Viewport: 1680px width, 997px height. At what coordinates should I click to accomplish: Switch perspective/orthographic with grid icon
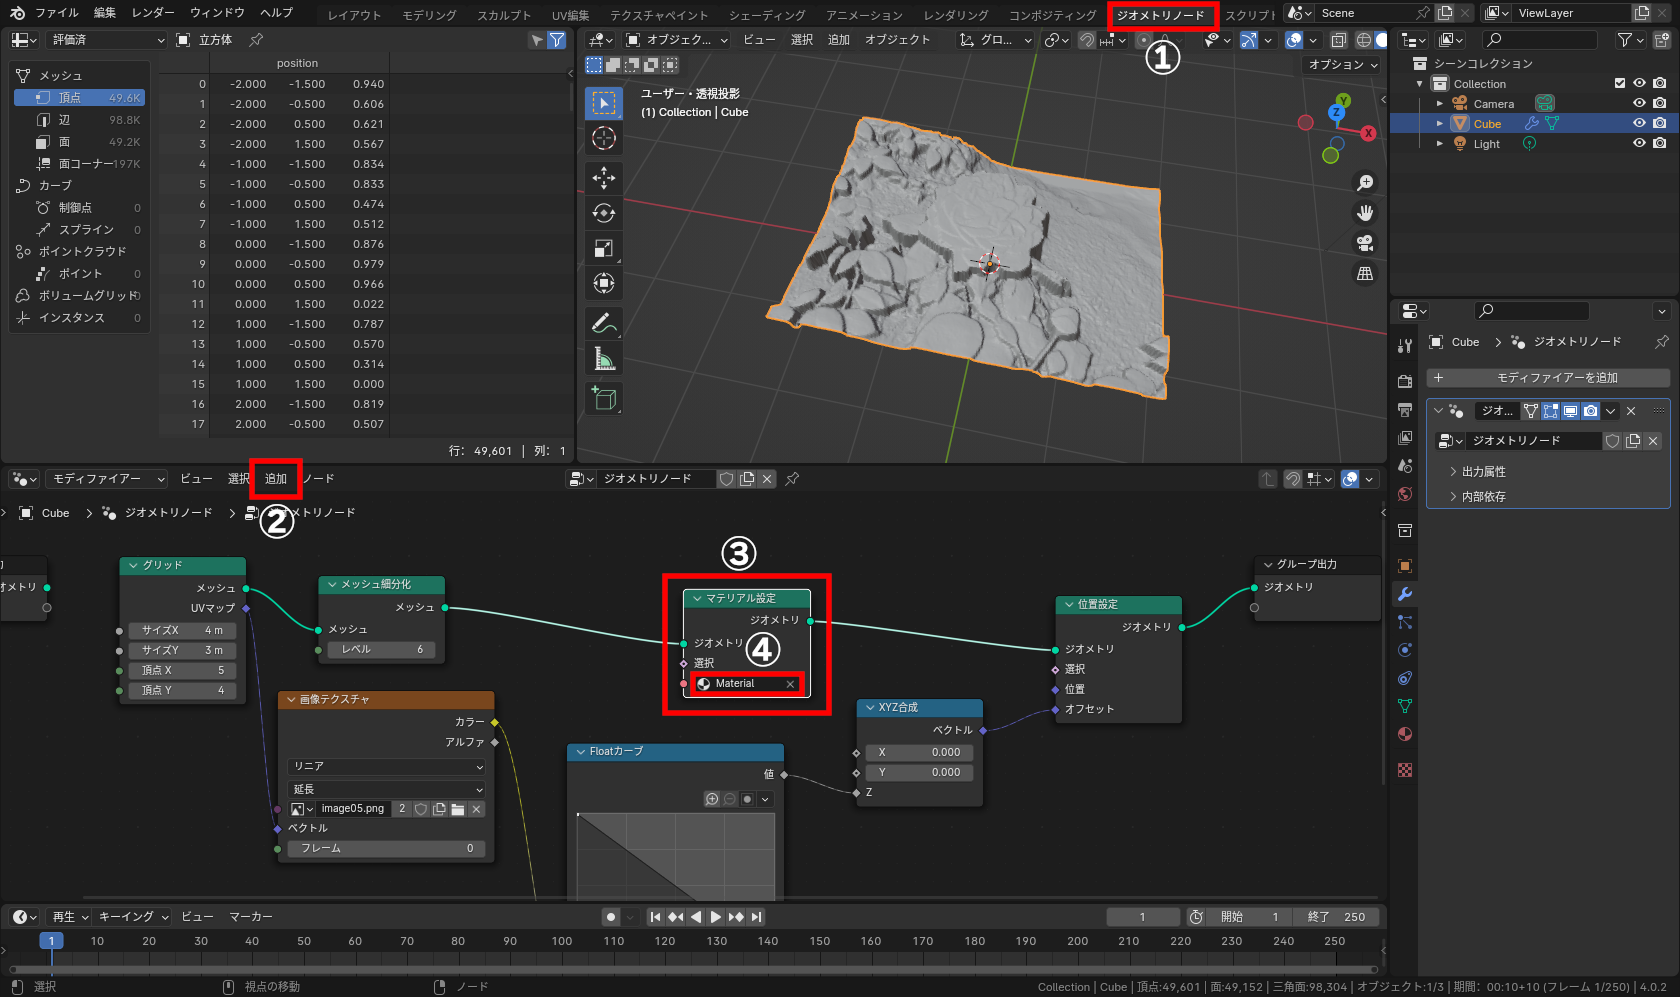(1365, 273)
